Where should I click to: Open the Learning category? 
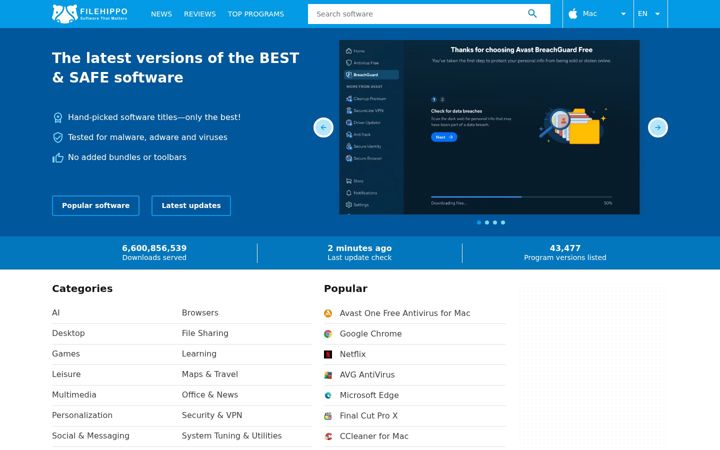point(199,354)
